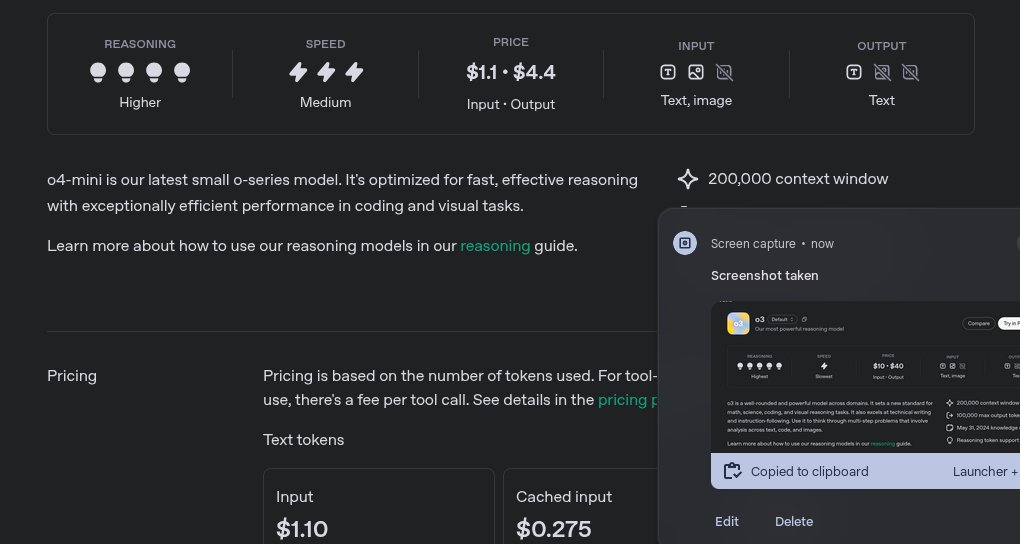Click the Cached input $0.275 card
This screenshot has height=544, width=1020.
point(581,506)
